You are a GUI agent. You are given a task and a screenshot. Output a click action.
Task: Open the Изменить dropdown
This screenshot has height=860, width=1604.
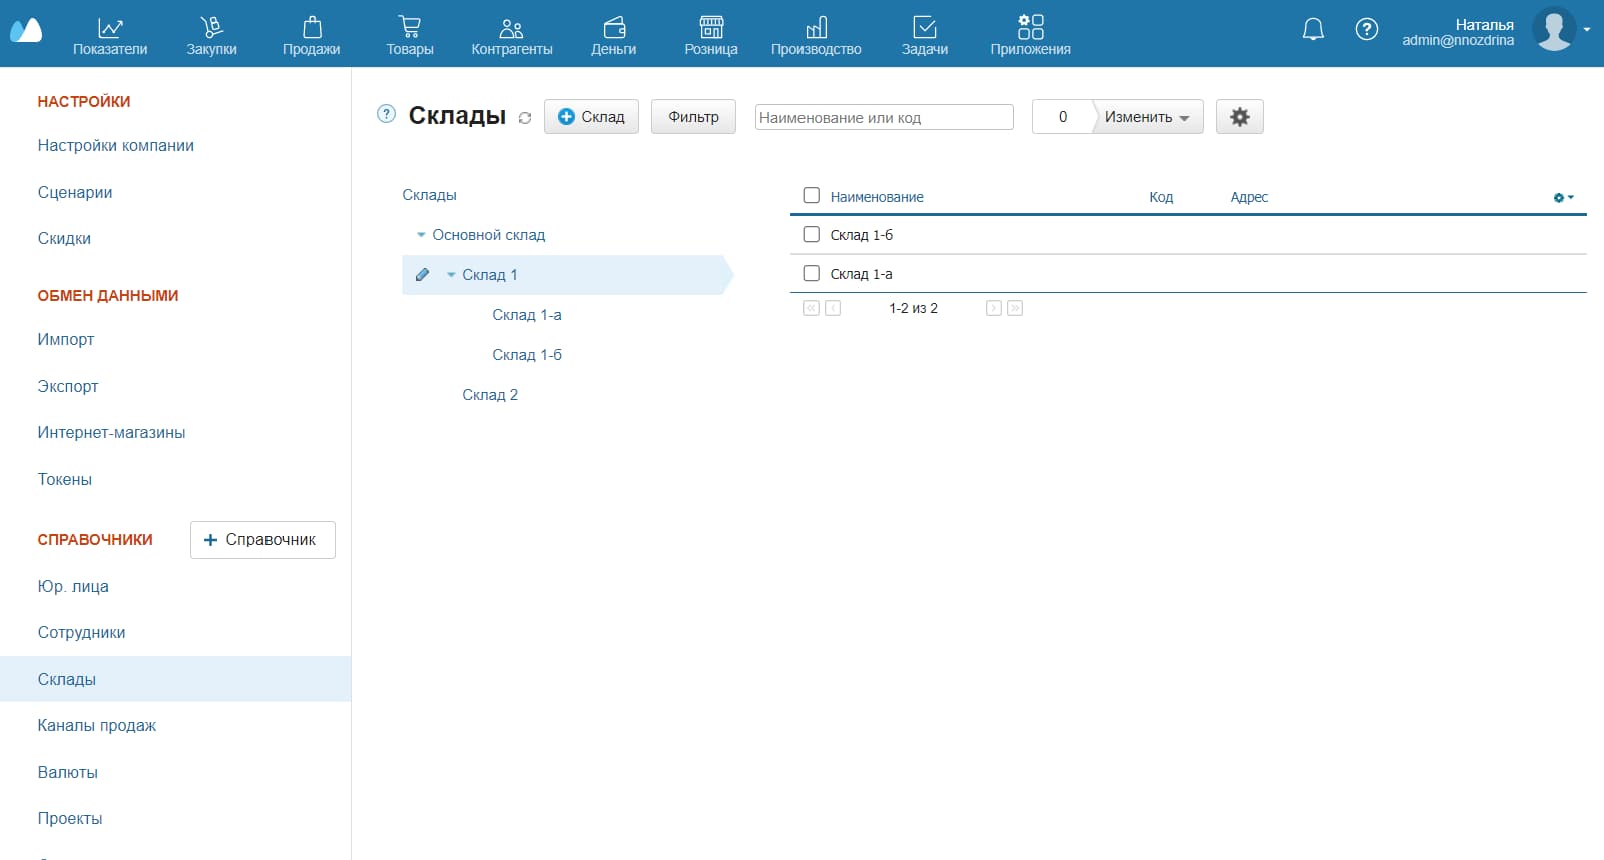pyautogui.click(x=1147, y=117)
